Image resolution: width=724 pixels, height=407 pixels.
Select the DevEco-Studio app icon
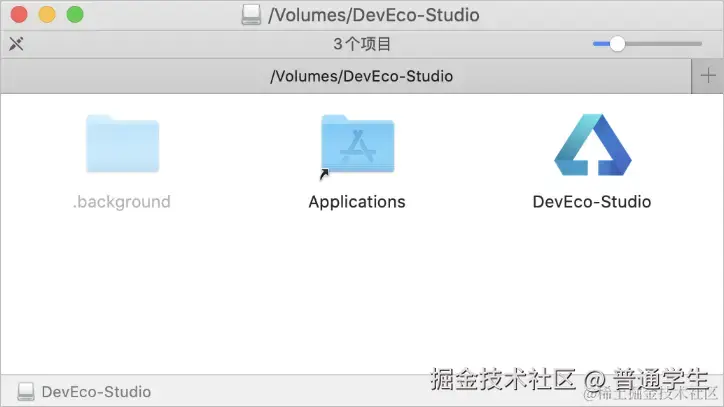(592, 145)
